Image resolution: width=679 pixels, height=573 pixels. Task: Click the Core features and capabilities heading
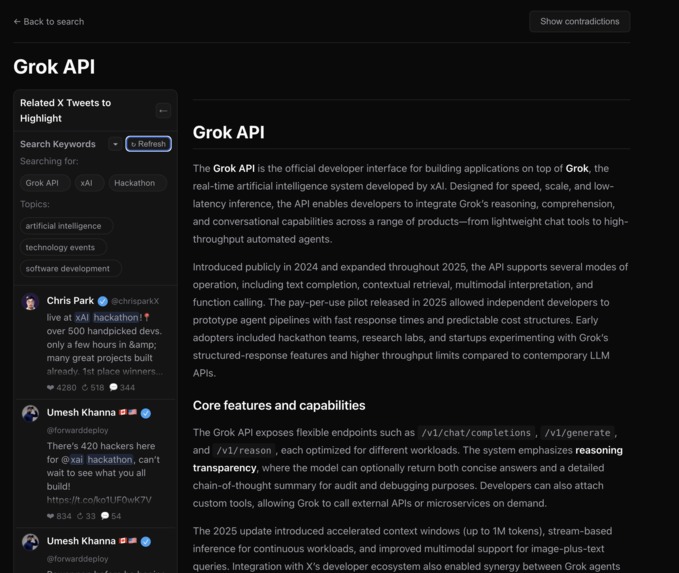[279, 405]
